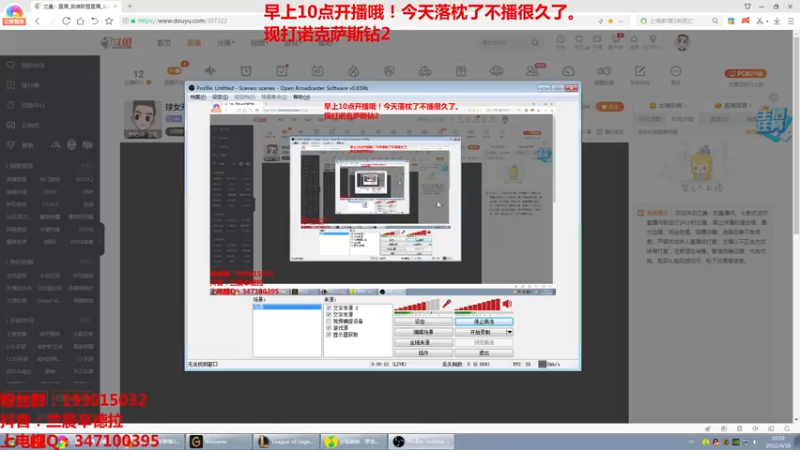This screenshot has height=450, width=800.
Task: Click the Douyu logo in site header
Action: [116, 43]
